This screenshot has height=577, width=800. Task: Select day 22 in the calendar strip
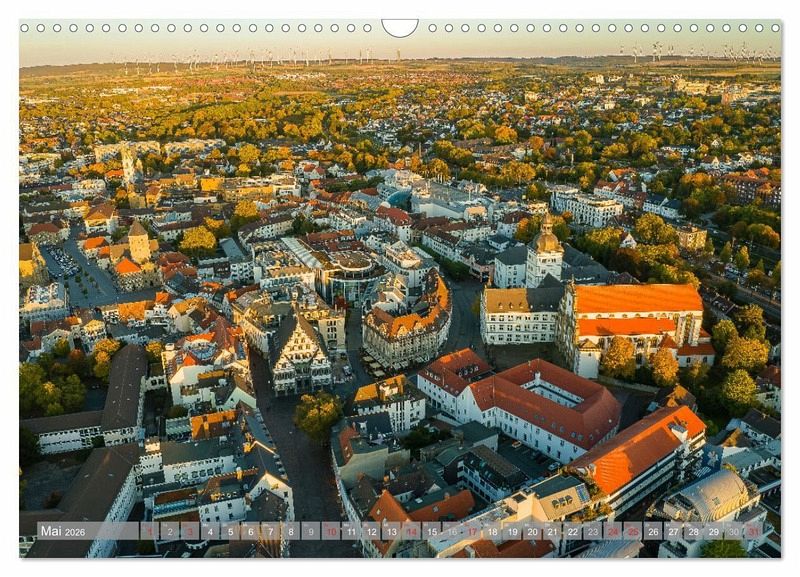coord(573,531)
